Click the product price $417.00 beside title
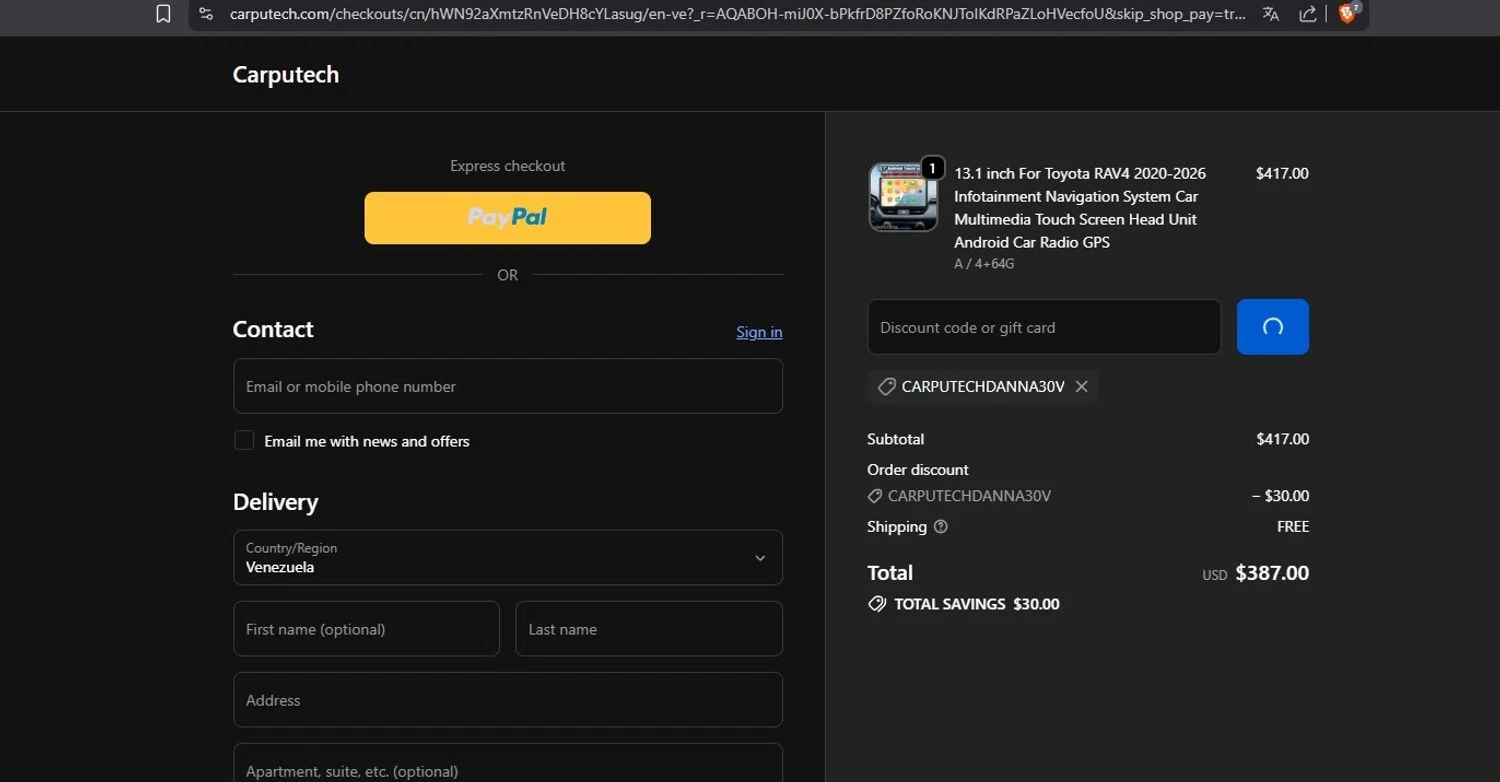Image resolution: width=1500 pixels, height=782 pixels. click(x=1282, y=173)
